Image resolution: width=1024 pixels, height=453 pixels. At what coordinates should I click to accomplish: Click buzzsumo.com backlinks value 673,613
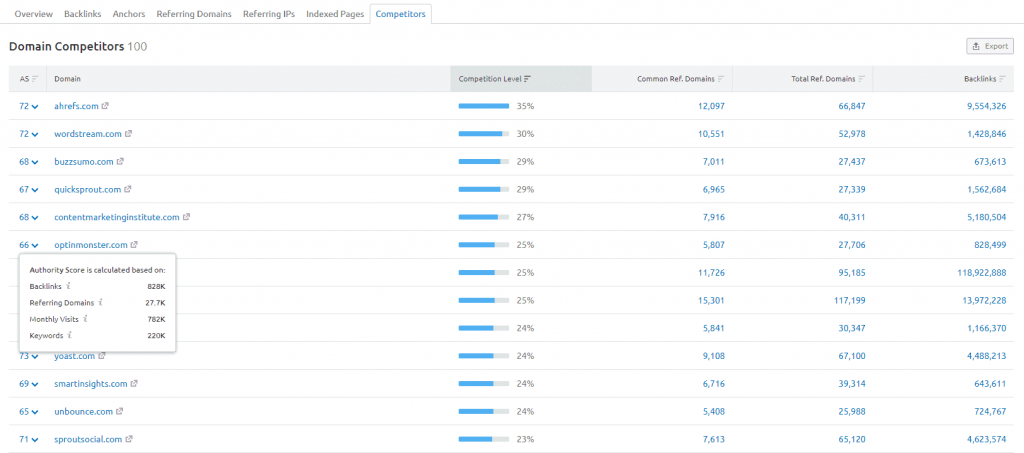pos(990,161)
